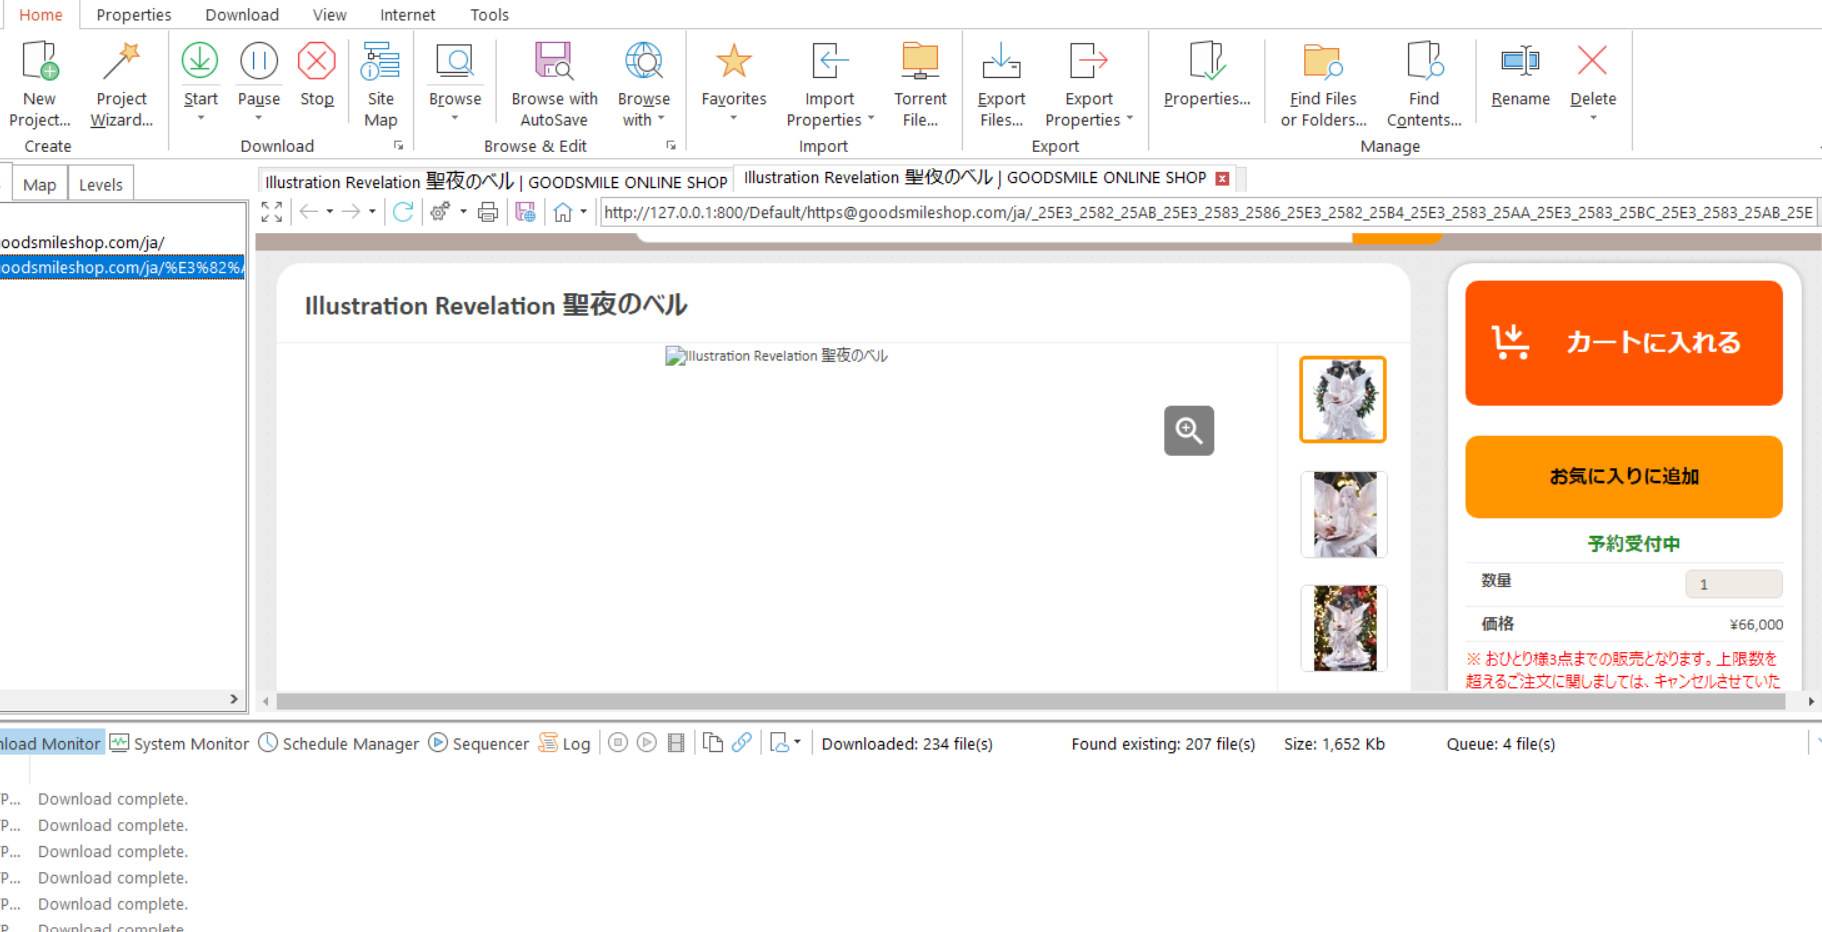Start the download with green Start icon
1822x932 pixels.
[x=200, y=62]
